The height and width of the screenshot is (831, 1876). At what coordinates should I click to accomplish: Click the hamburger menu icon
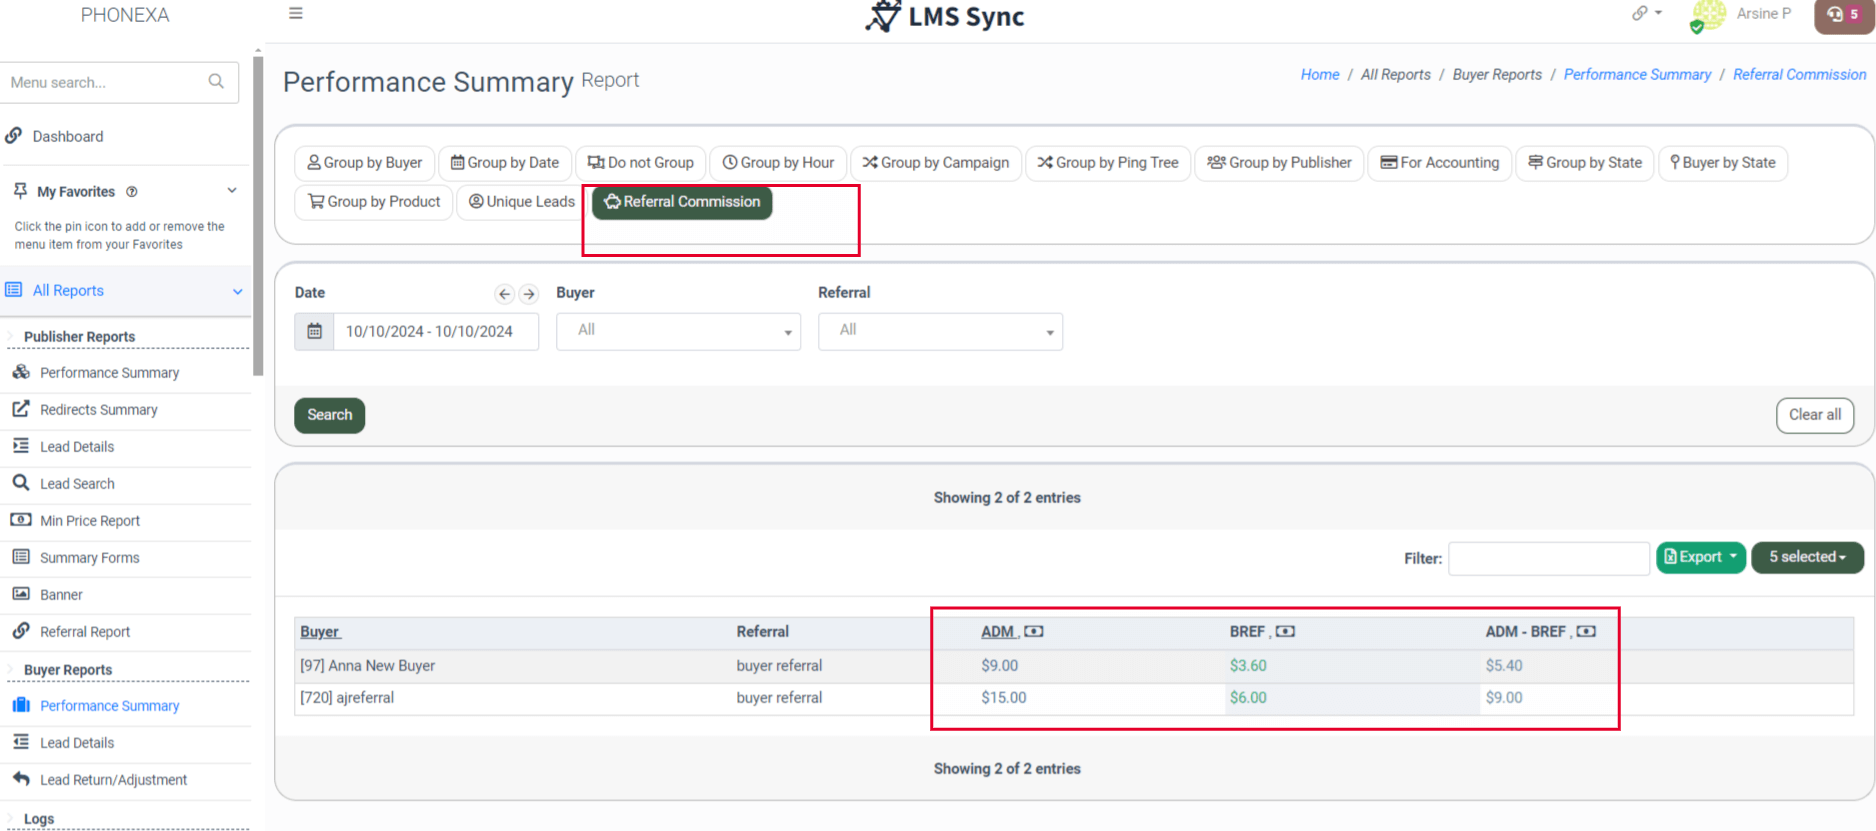pos(296,14)
